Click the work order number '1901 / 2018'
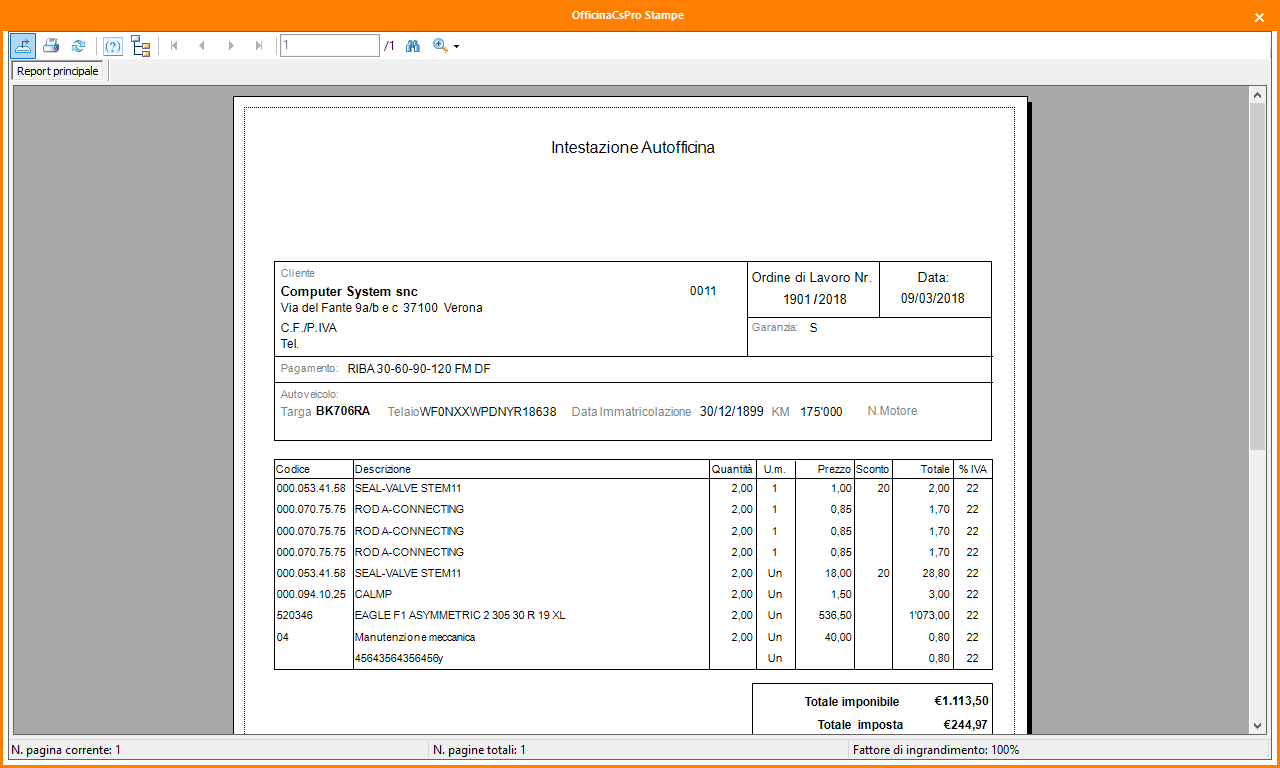The image size is (1280, 768). click(814, 300)
